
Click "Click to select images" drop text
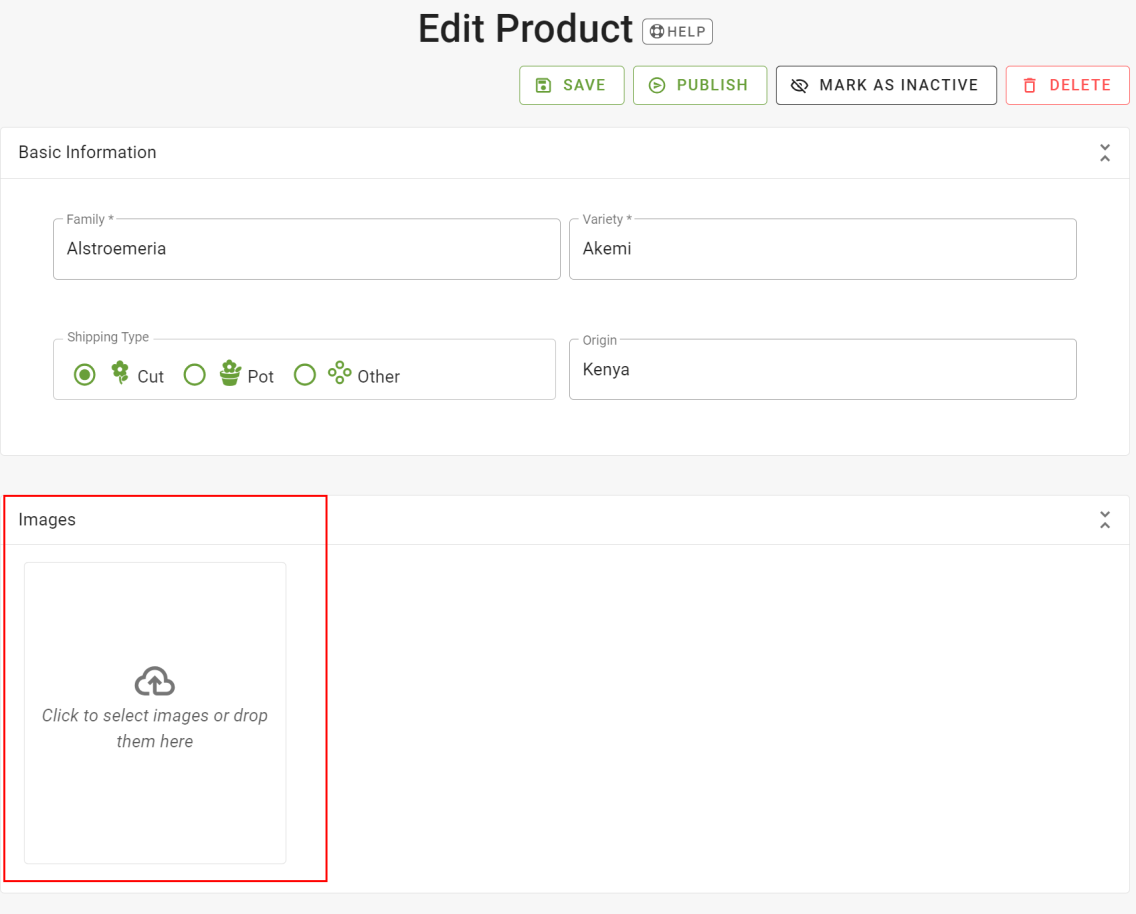pyautogui.click(x=155, y=729)
